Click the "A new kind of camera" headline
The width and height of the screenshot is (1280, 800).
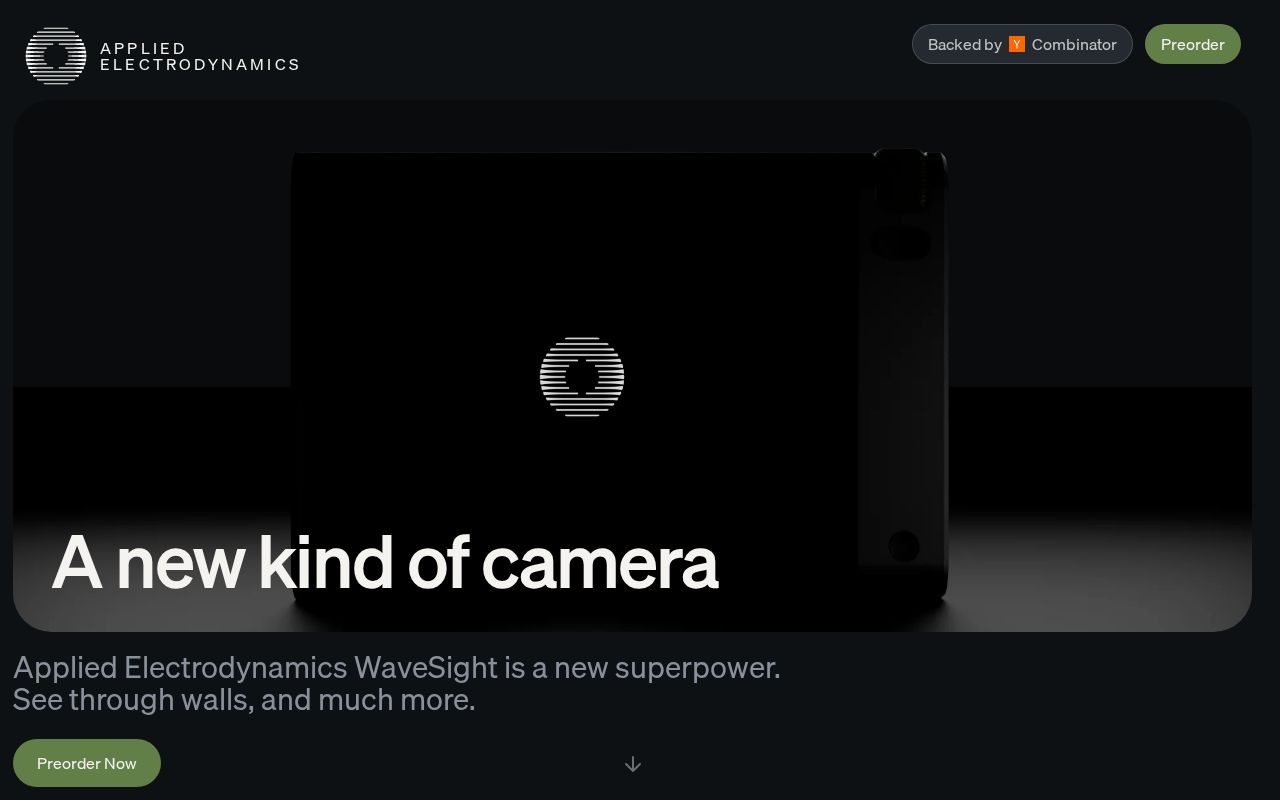(x=385, y=563)
